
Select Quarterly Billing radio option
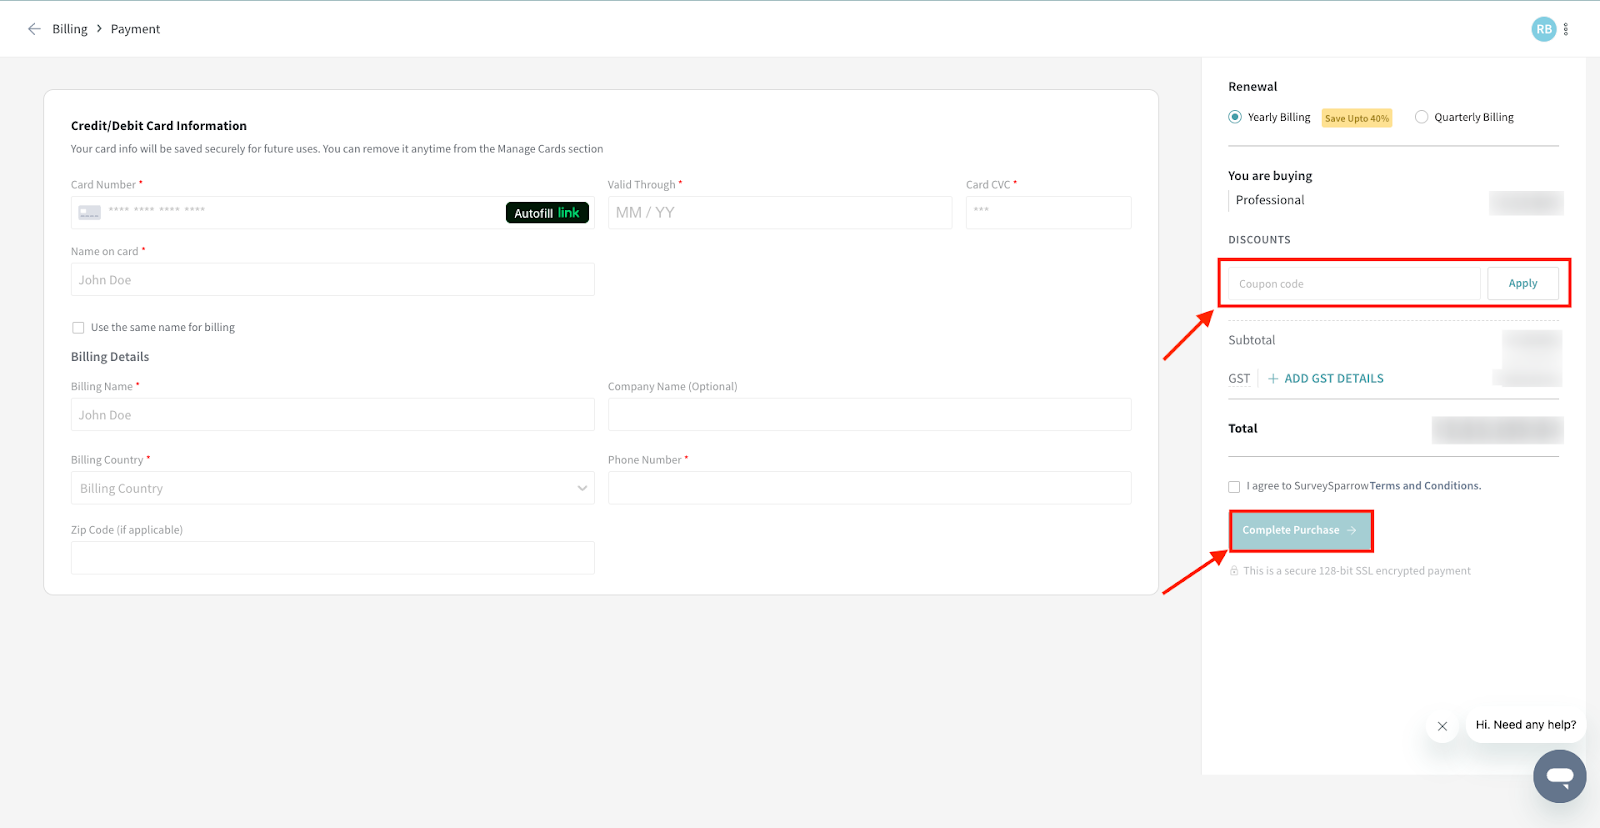[x=1421, y=117]
